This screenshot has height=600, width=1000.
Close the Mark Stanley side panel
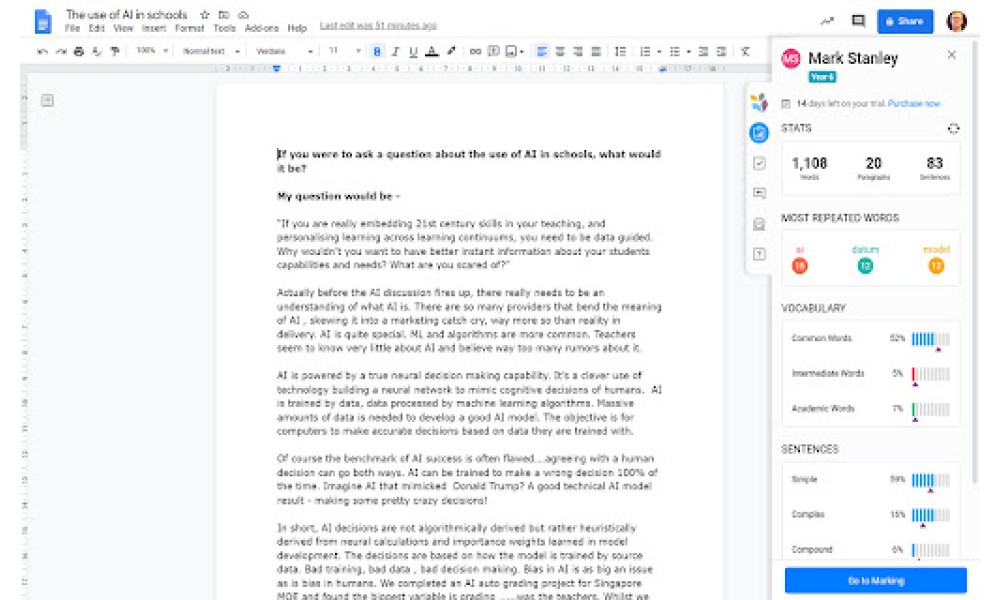pos(952,55)
